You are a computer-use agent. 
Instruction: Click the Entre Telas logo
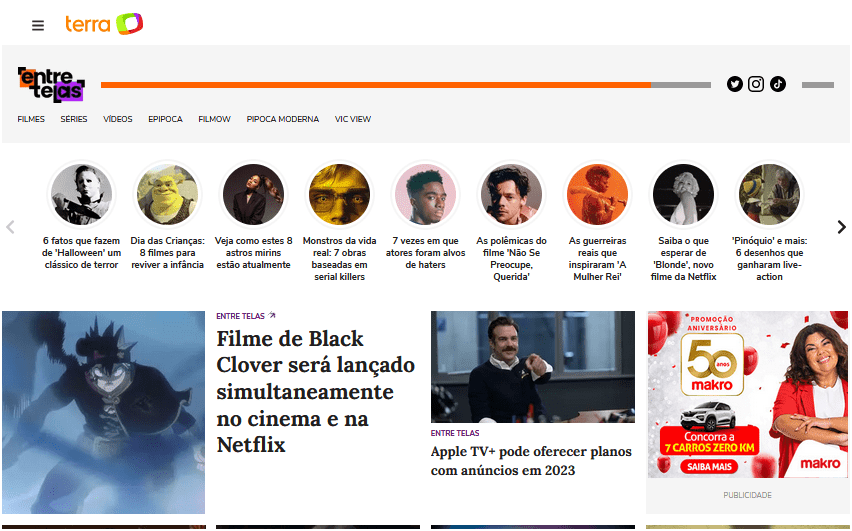51,85
